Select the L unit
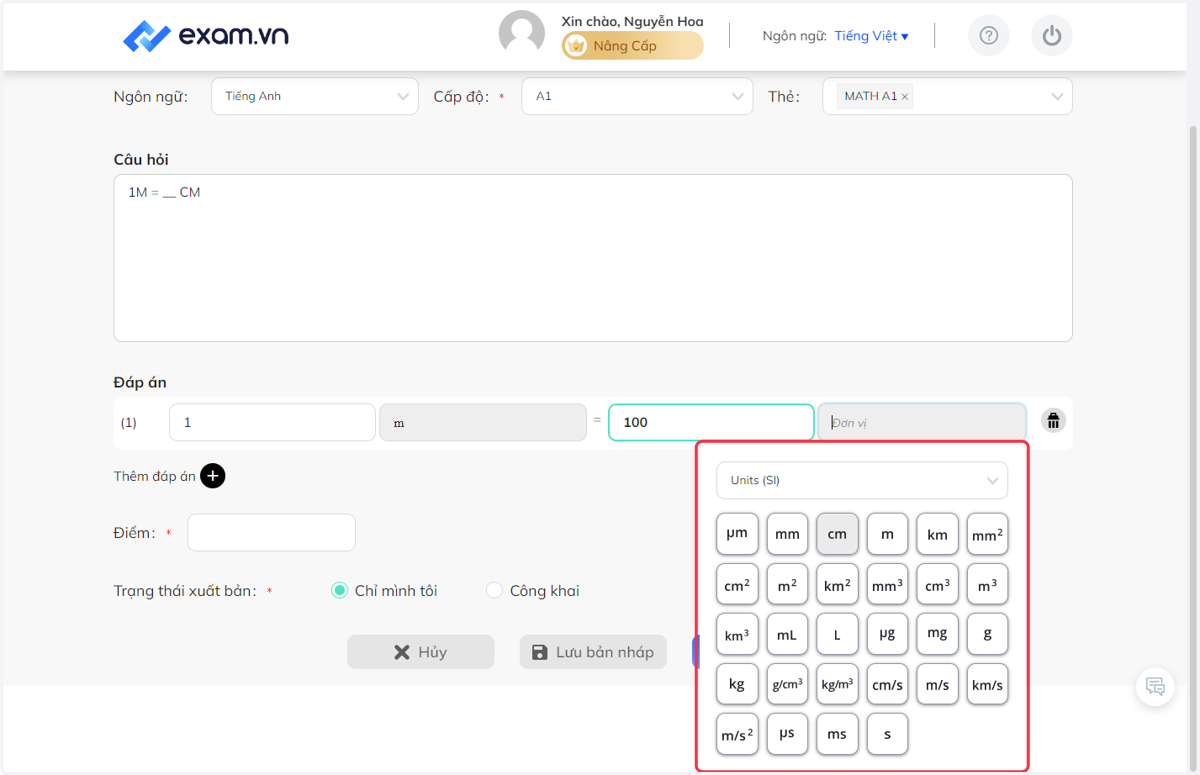Screen dimensions: 1200x775 837,634
